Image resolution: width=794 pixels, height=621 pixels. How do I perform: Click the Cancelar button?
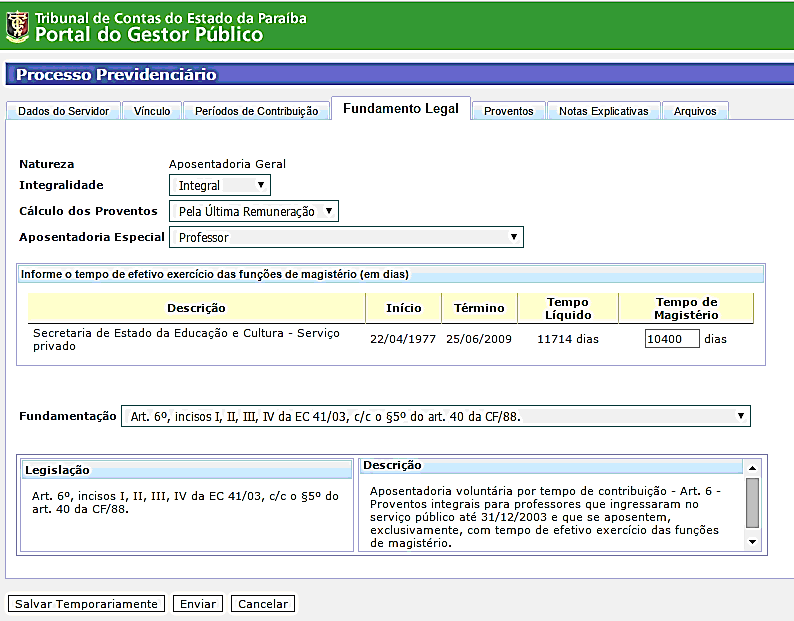[x=263, y=604]
